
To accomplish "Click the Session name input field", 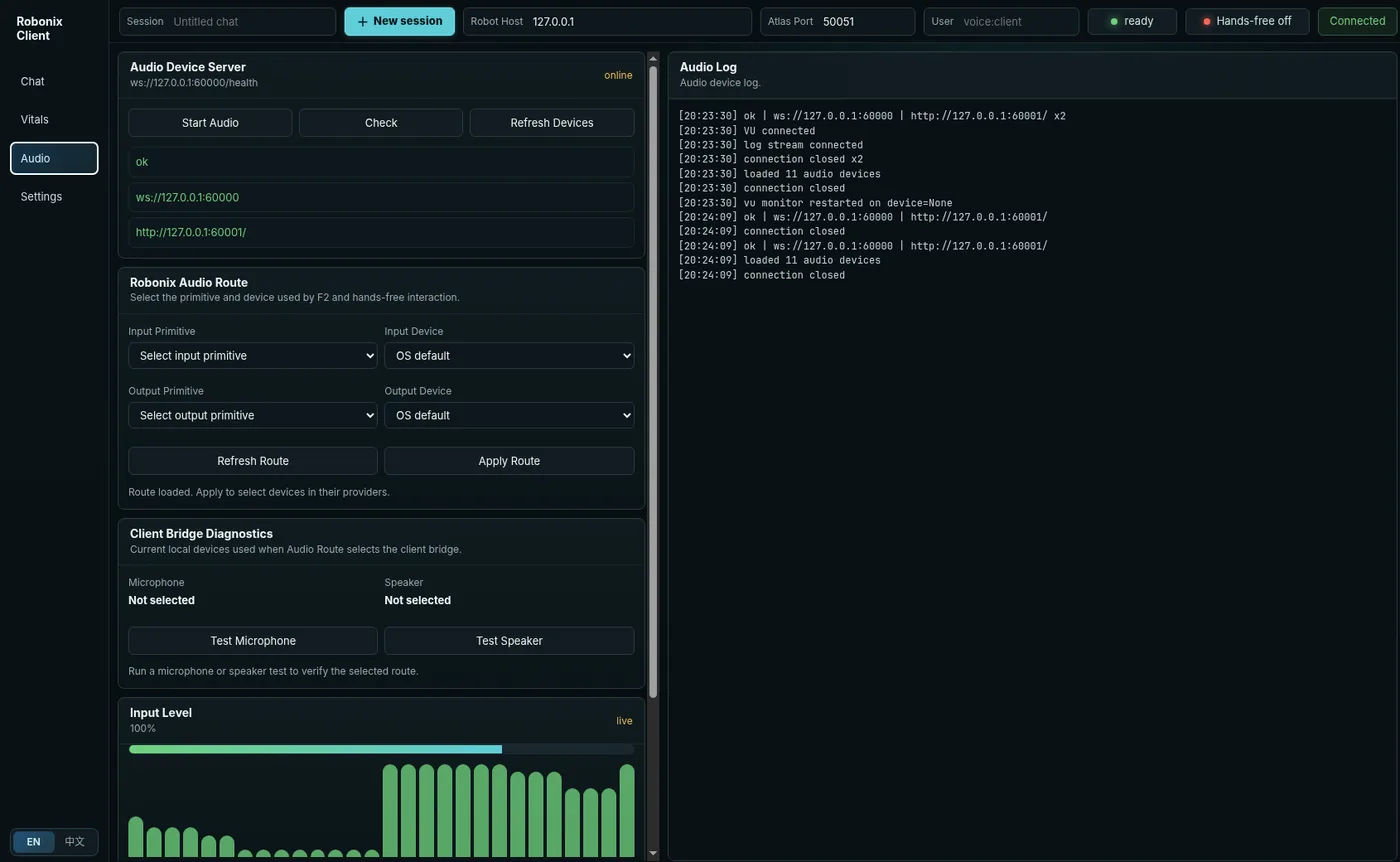I will (228, 22).
